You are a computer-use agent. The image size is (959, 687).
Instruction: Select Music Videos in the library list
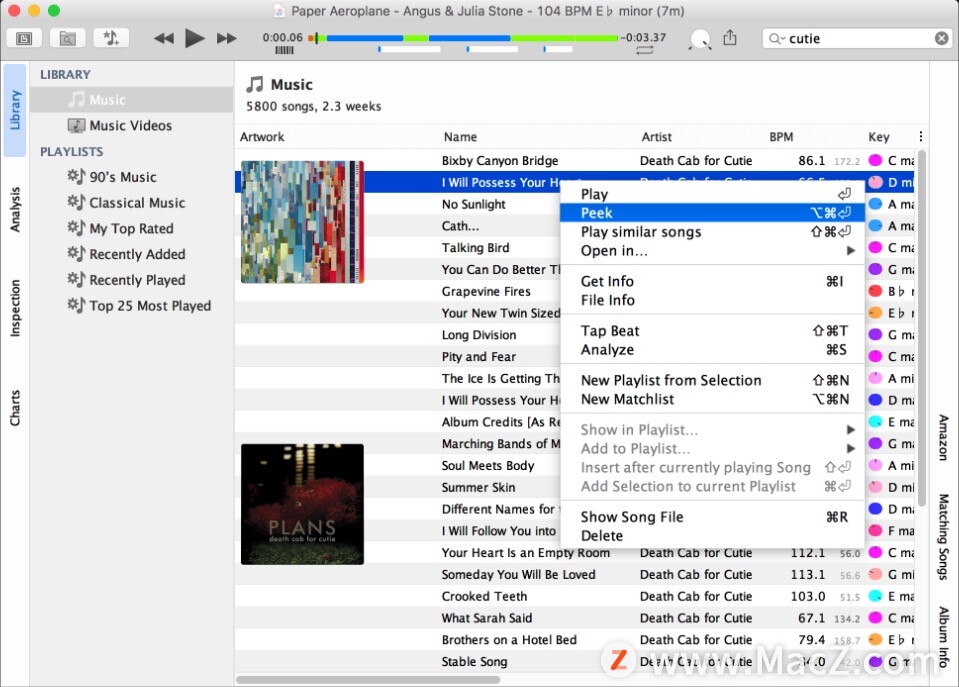[x=131, y=125]
